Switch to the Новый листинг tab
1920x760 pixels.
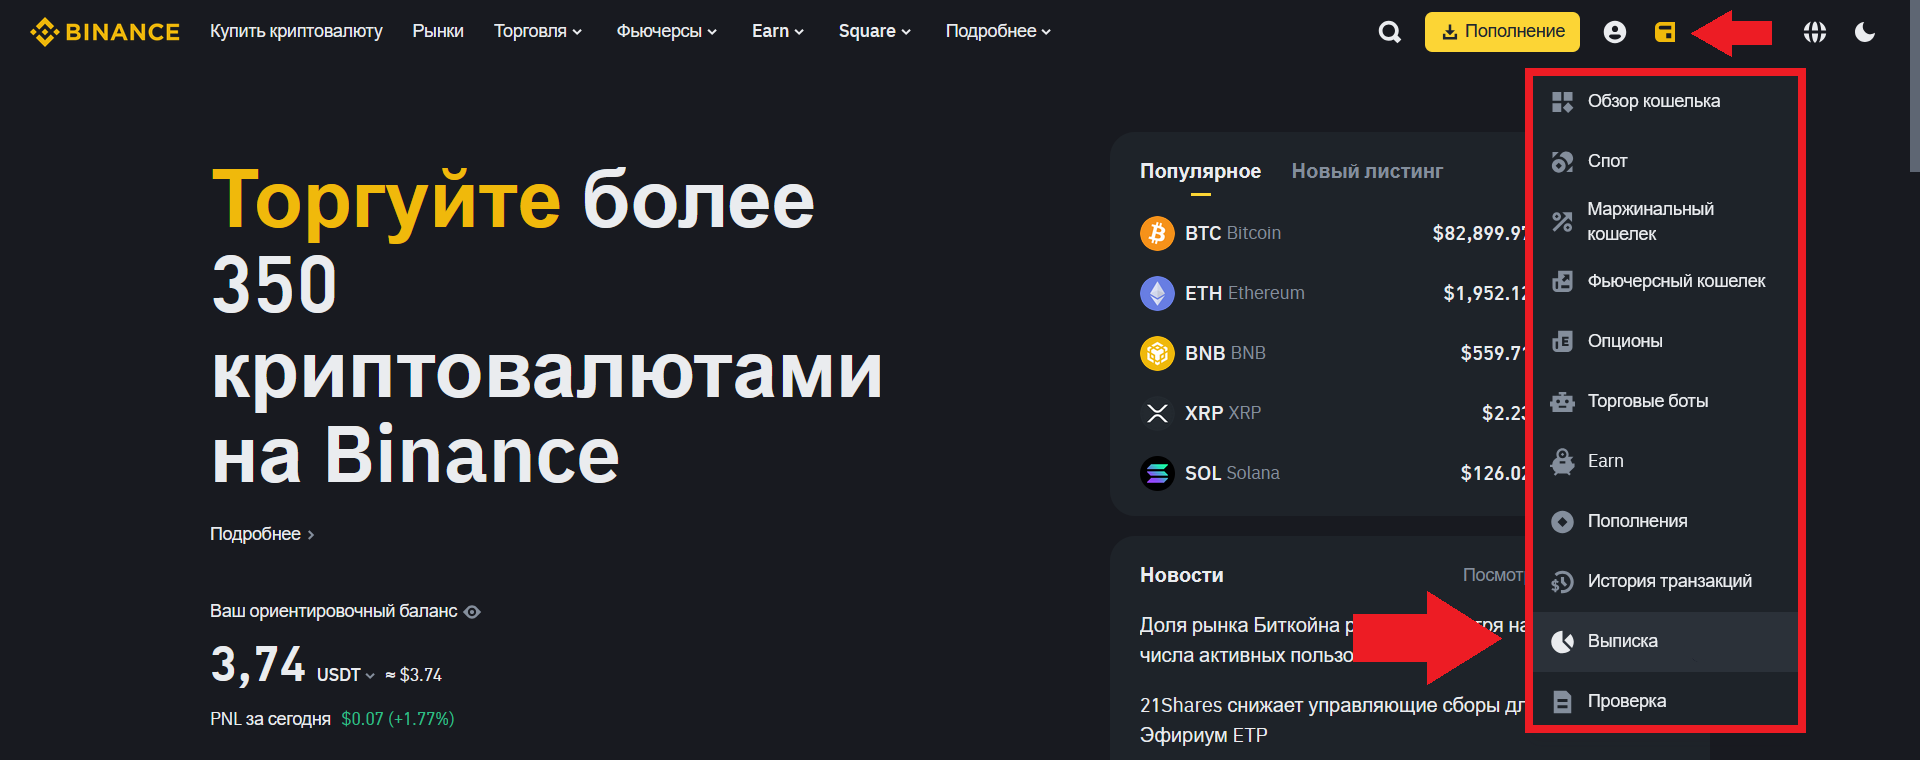coord(1367,171)
